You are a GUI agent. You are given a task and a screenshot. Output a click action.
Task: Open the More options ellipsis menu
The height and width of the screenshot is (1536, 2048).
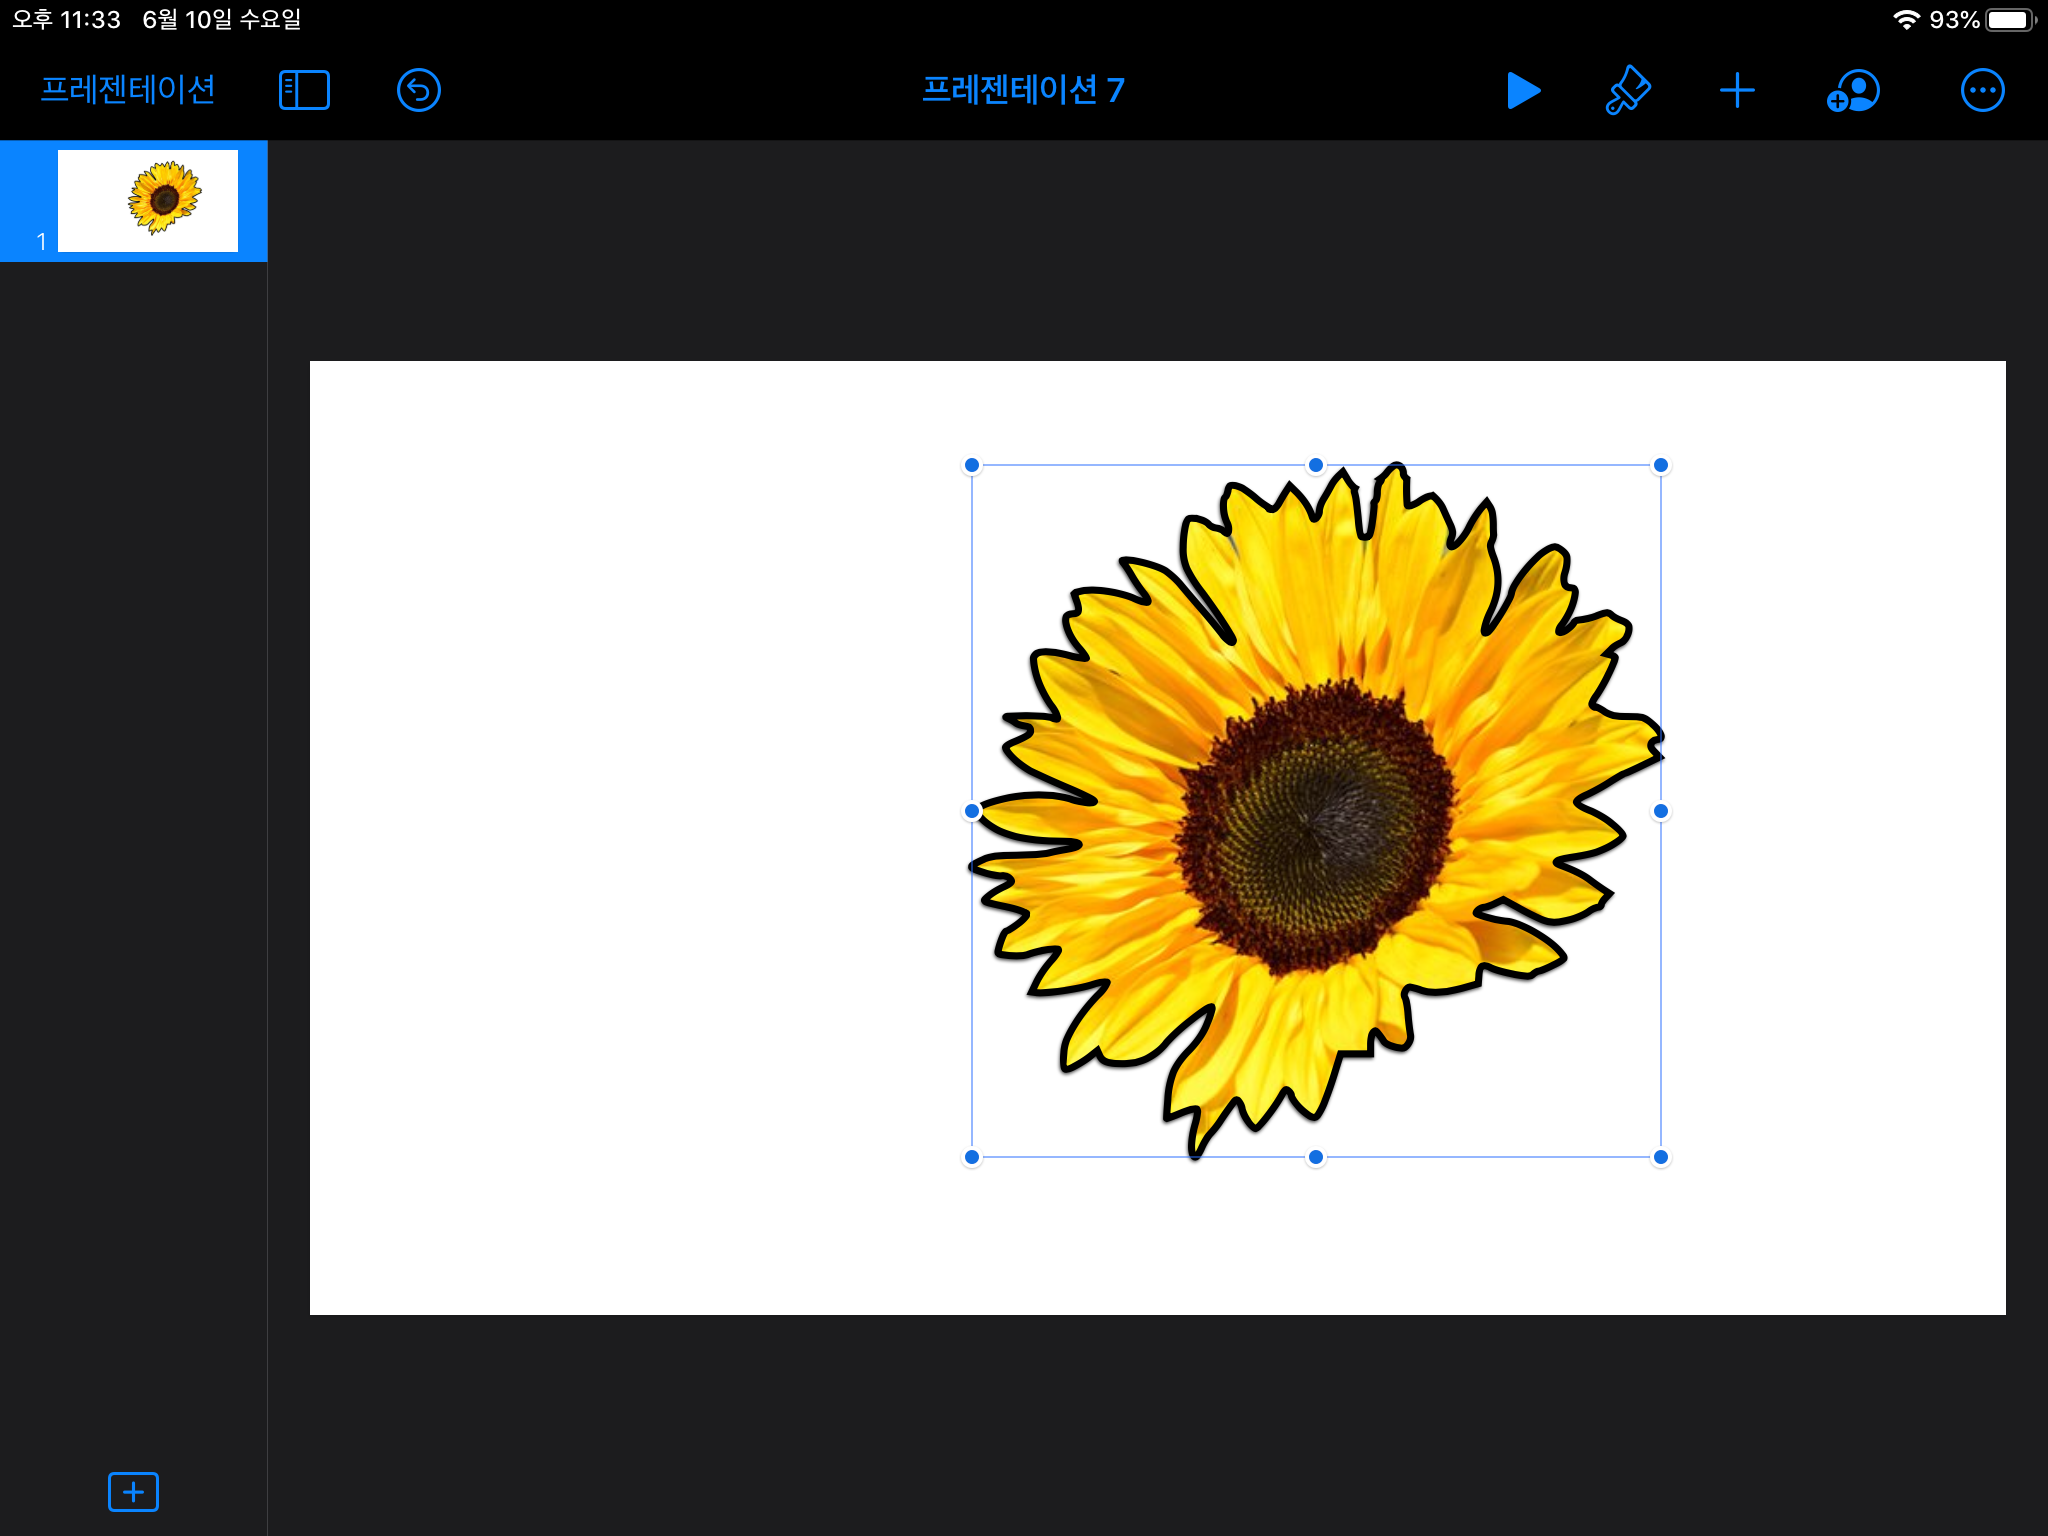[x=1982, y=90]
